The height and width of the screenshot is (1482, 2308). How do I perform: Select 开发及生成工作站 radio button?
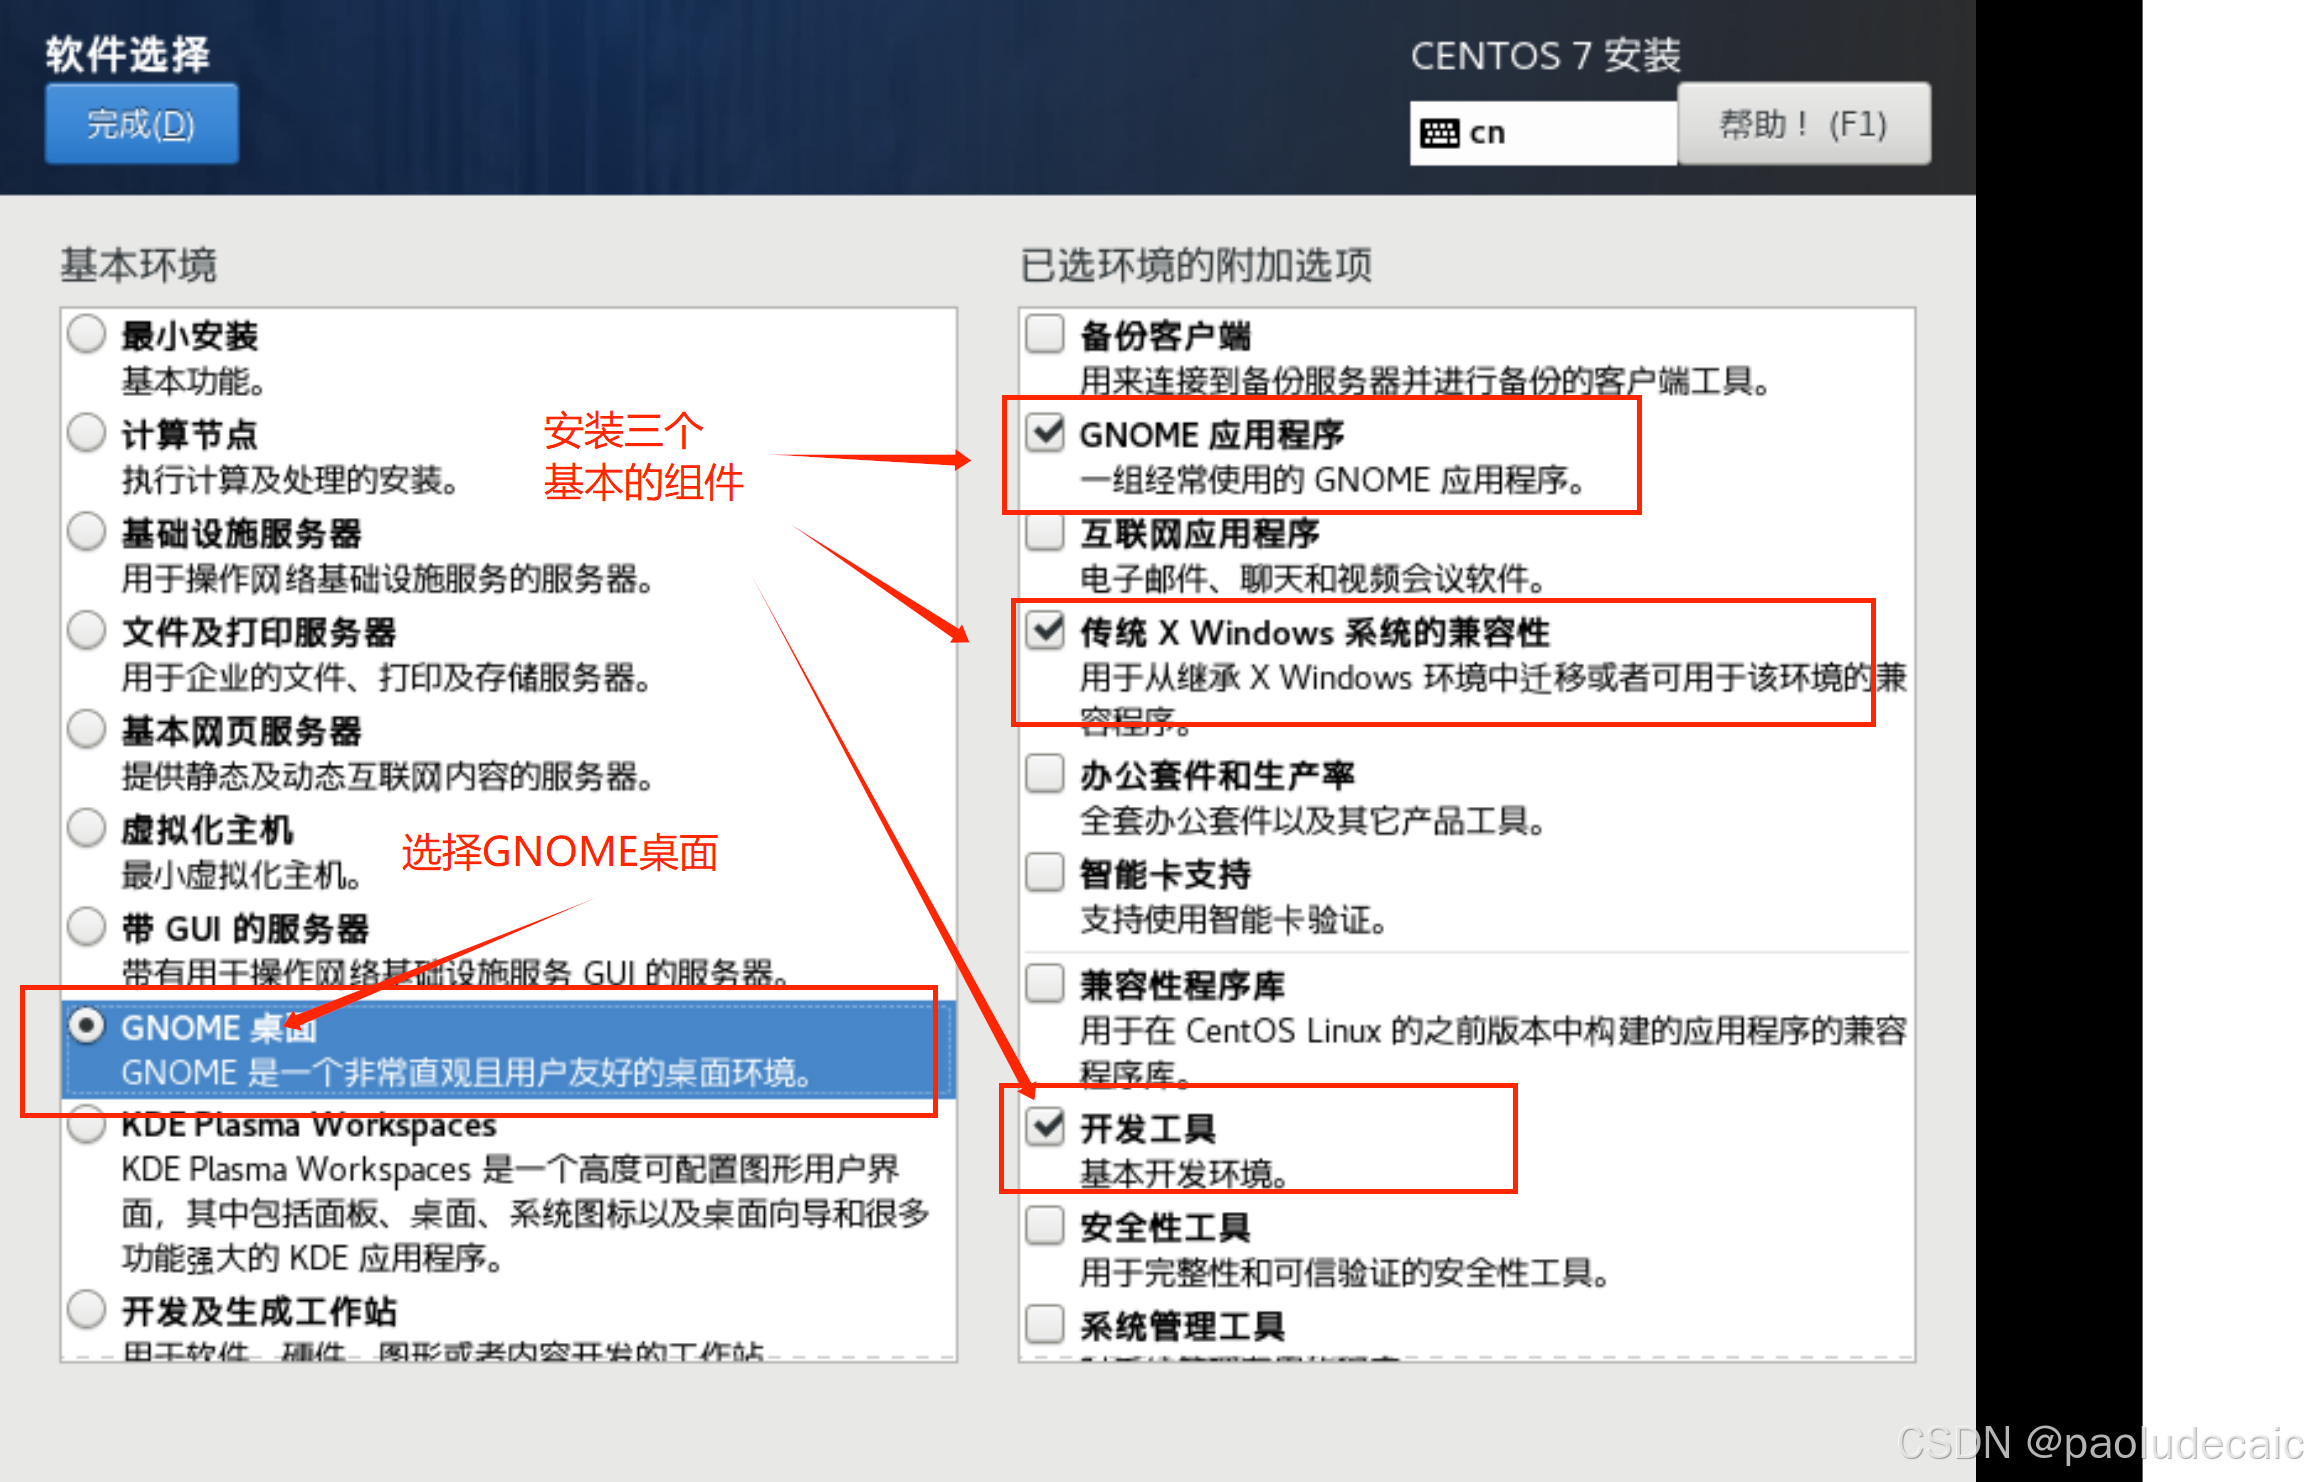point(87,1309)
